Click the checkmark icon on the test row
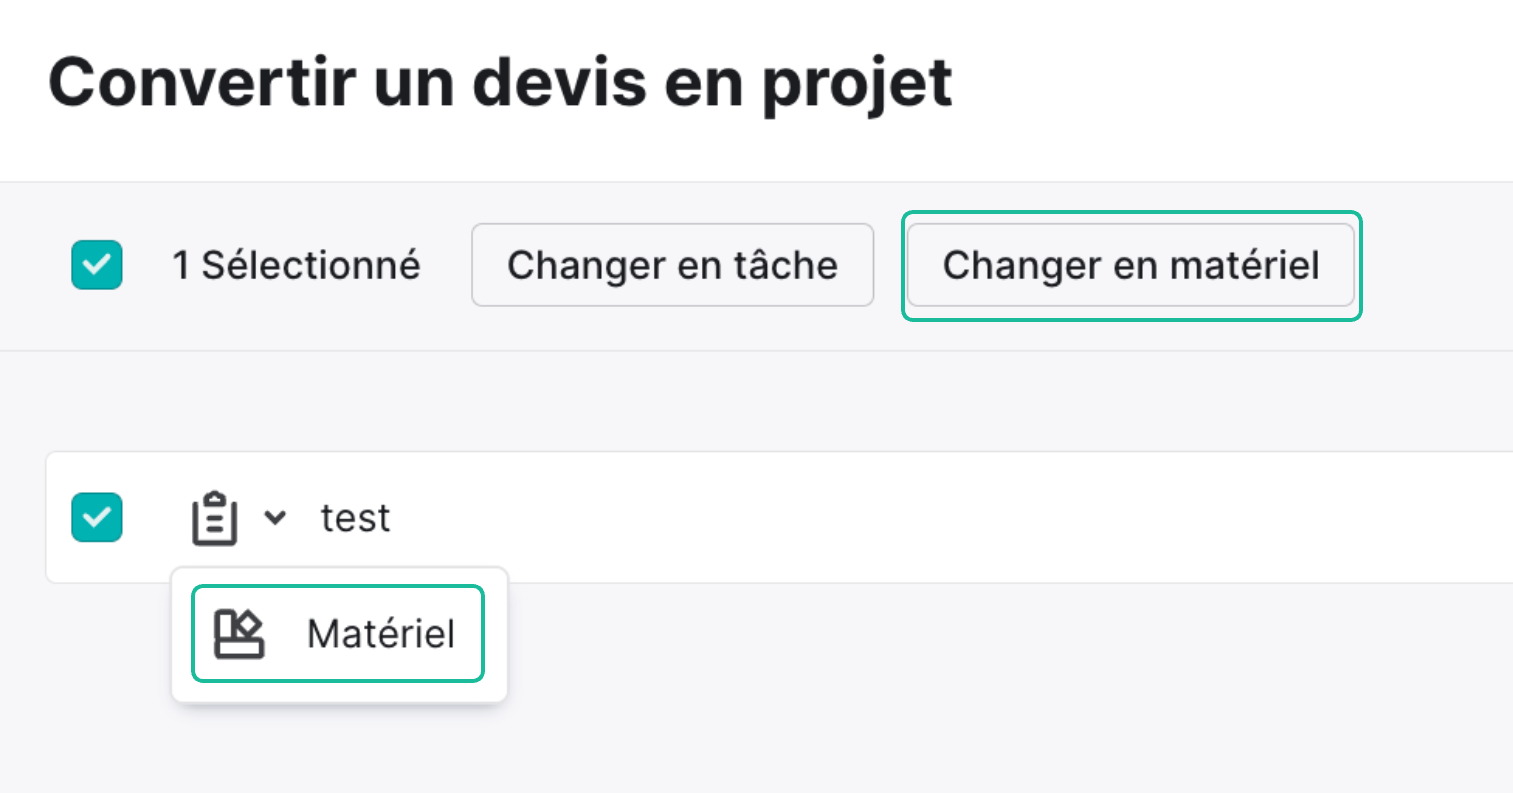The image size is (1513, 793). (x=97, y=517)
